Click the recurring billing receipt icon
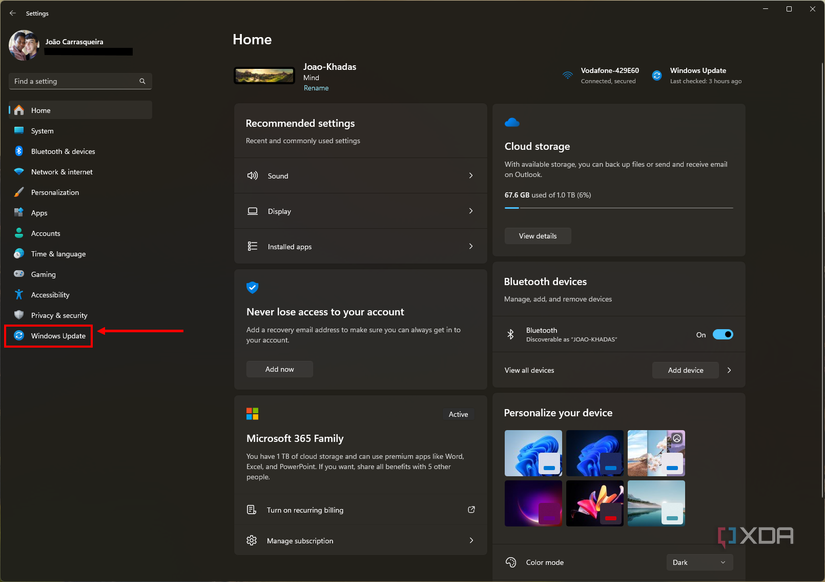 (251, 509)
